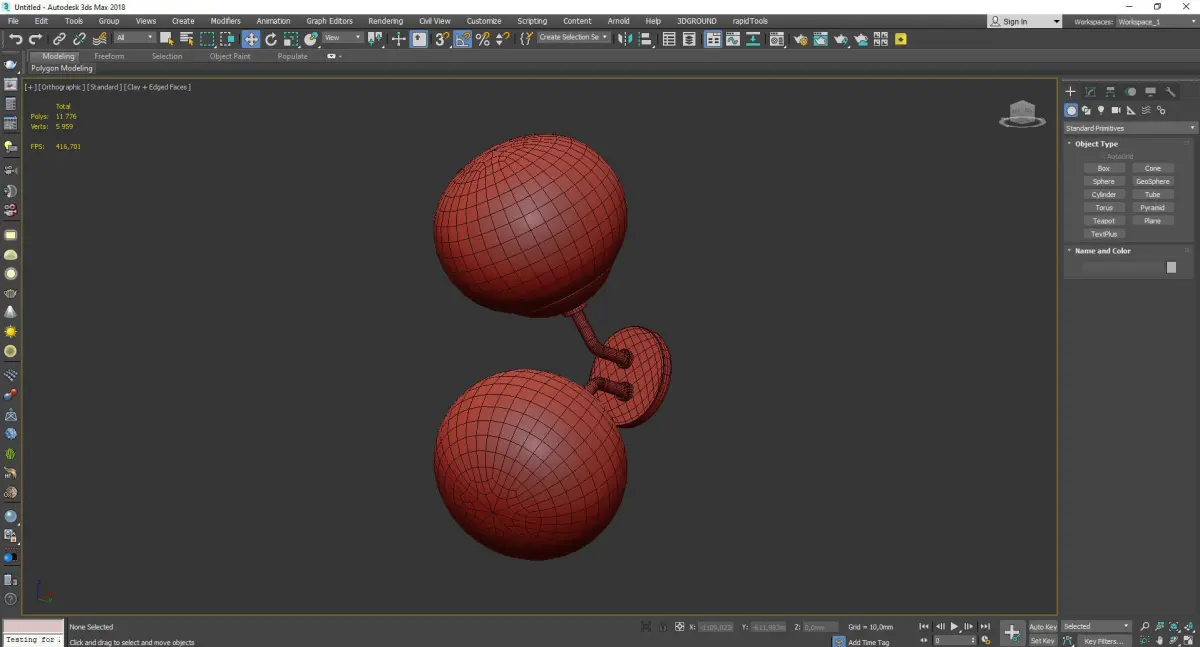The width and height of the screenshot is (1200, 647).
Task: Click the GeoSphere primitive button
Action: tap(1153, 182)
